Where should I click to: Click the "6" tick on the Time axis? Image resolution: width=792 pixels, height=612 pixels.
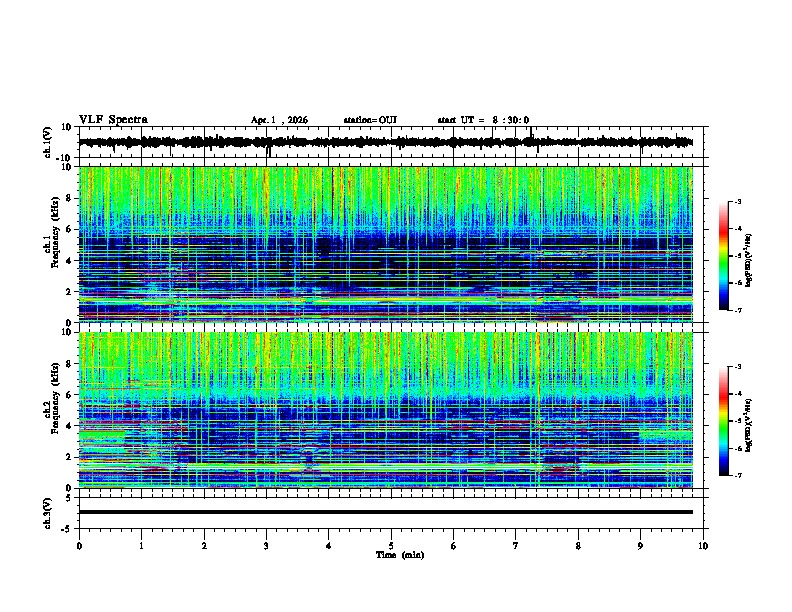[454, 546]
